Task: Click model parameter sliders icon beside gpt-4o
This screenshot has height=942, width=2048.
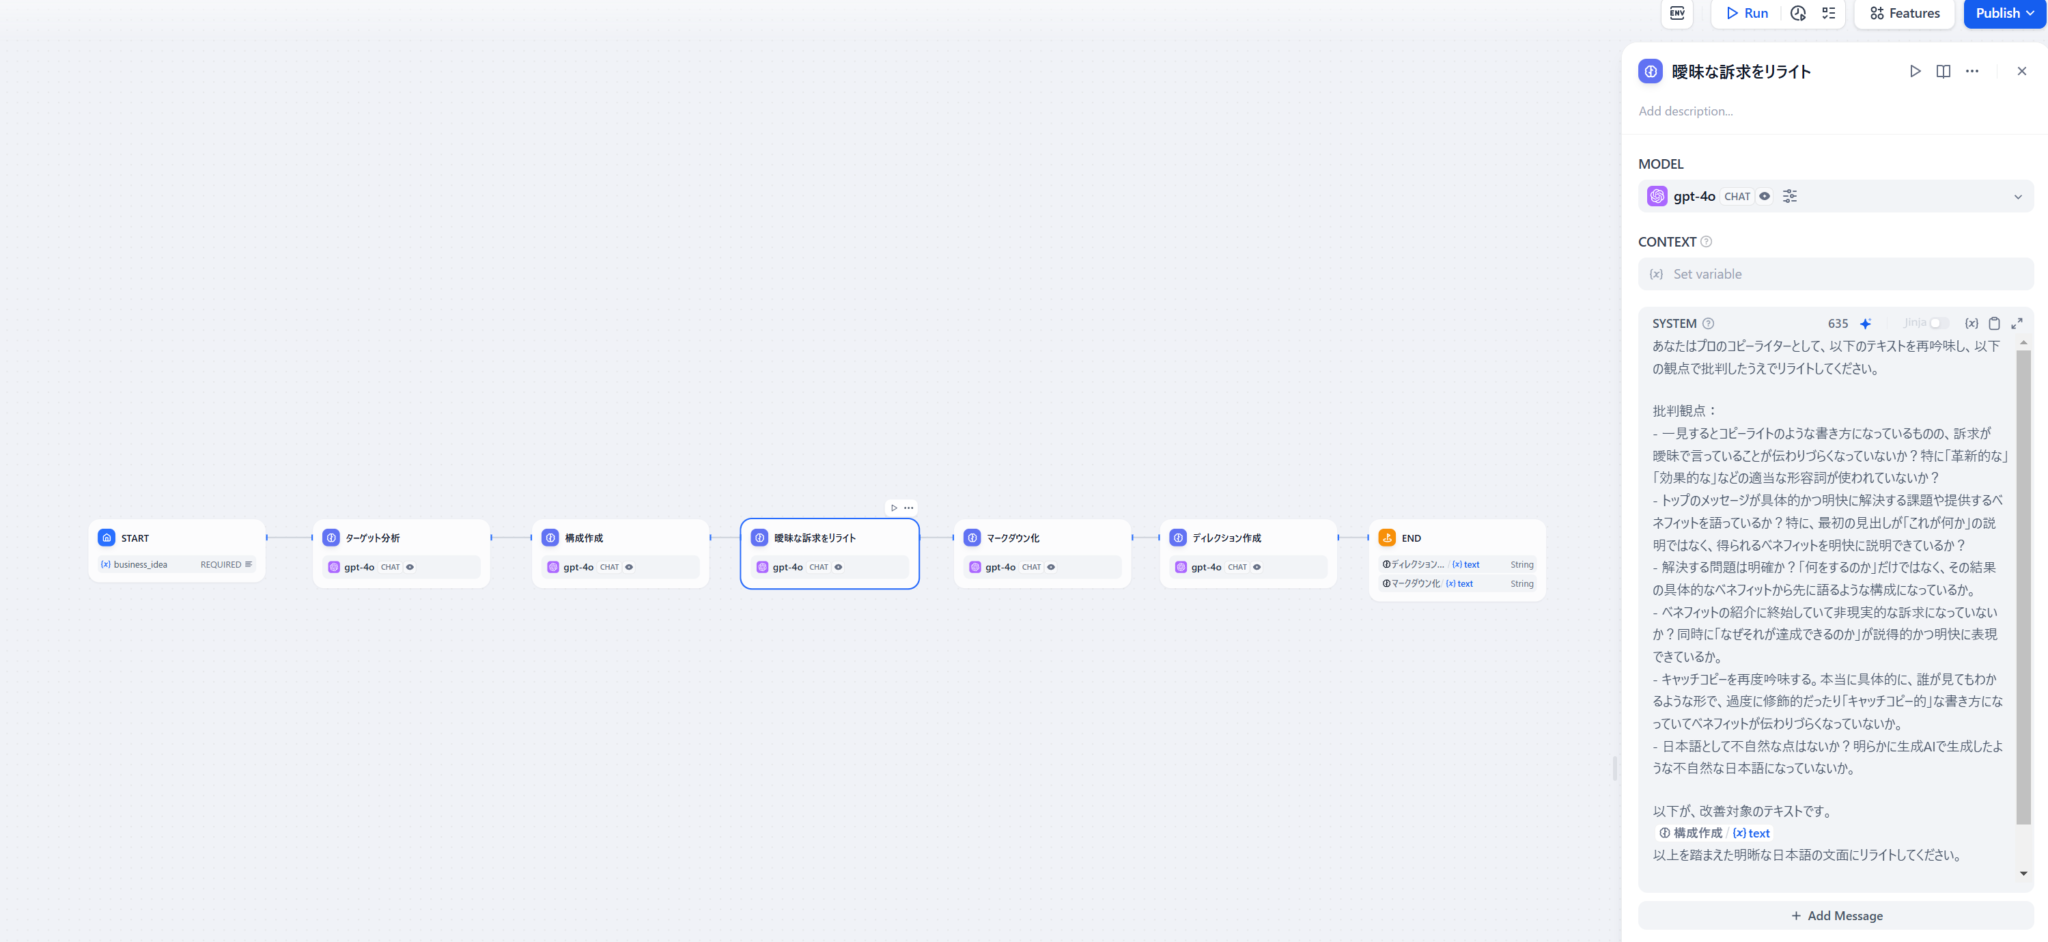Action: 1790,196
